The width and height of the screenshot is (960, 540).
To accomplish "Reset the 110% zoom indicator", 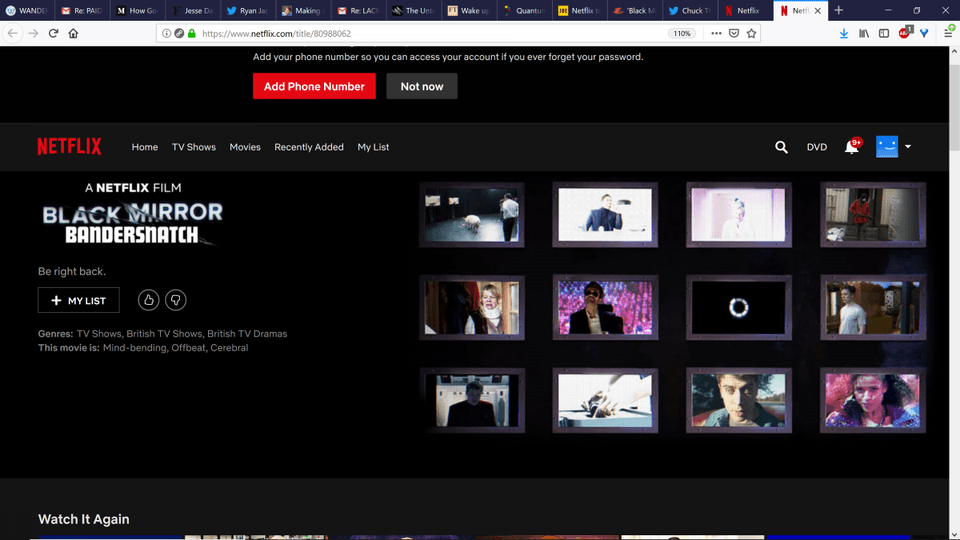I will 681,34.
